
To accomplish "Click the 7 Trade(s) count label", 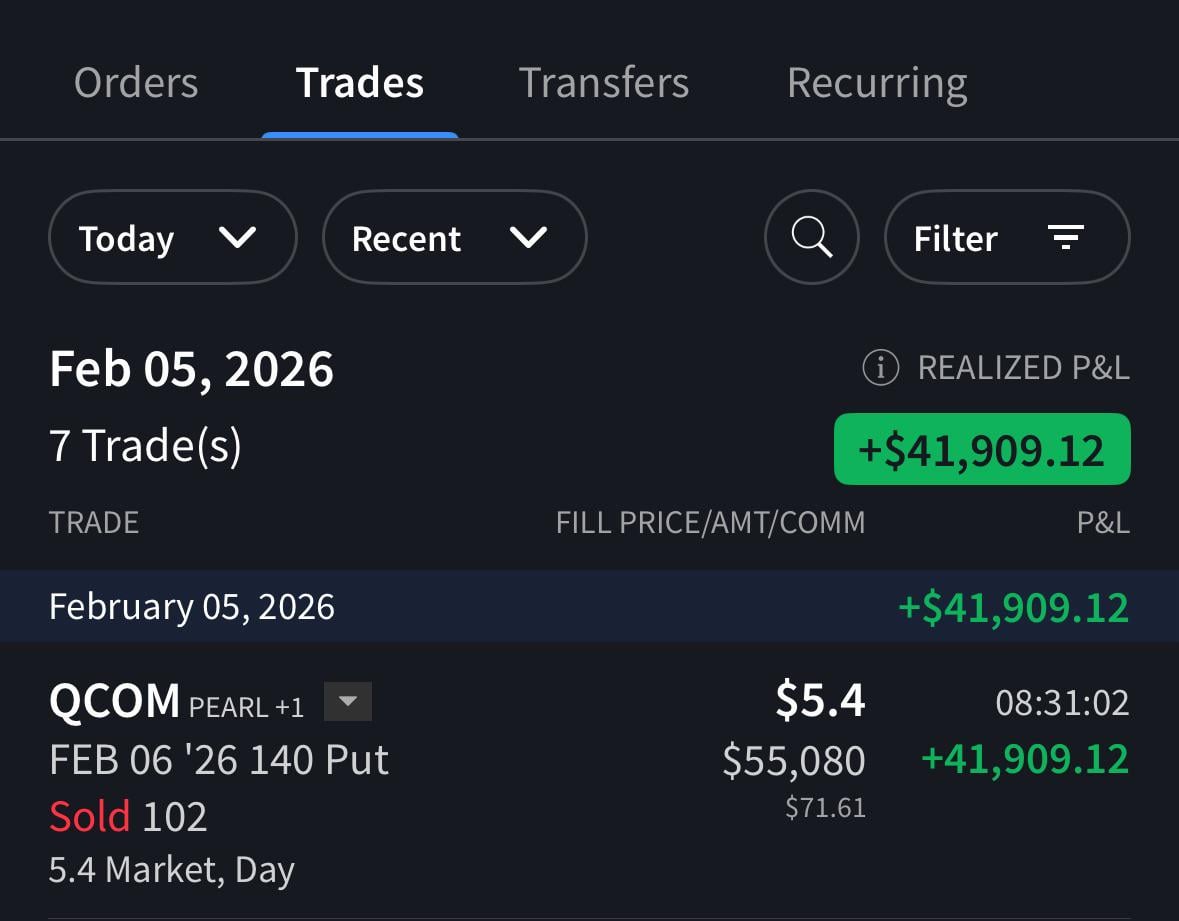I will coord(146,446).
